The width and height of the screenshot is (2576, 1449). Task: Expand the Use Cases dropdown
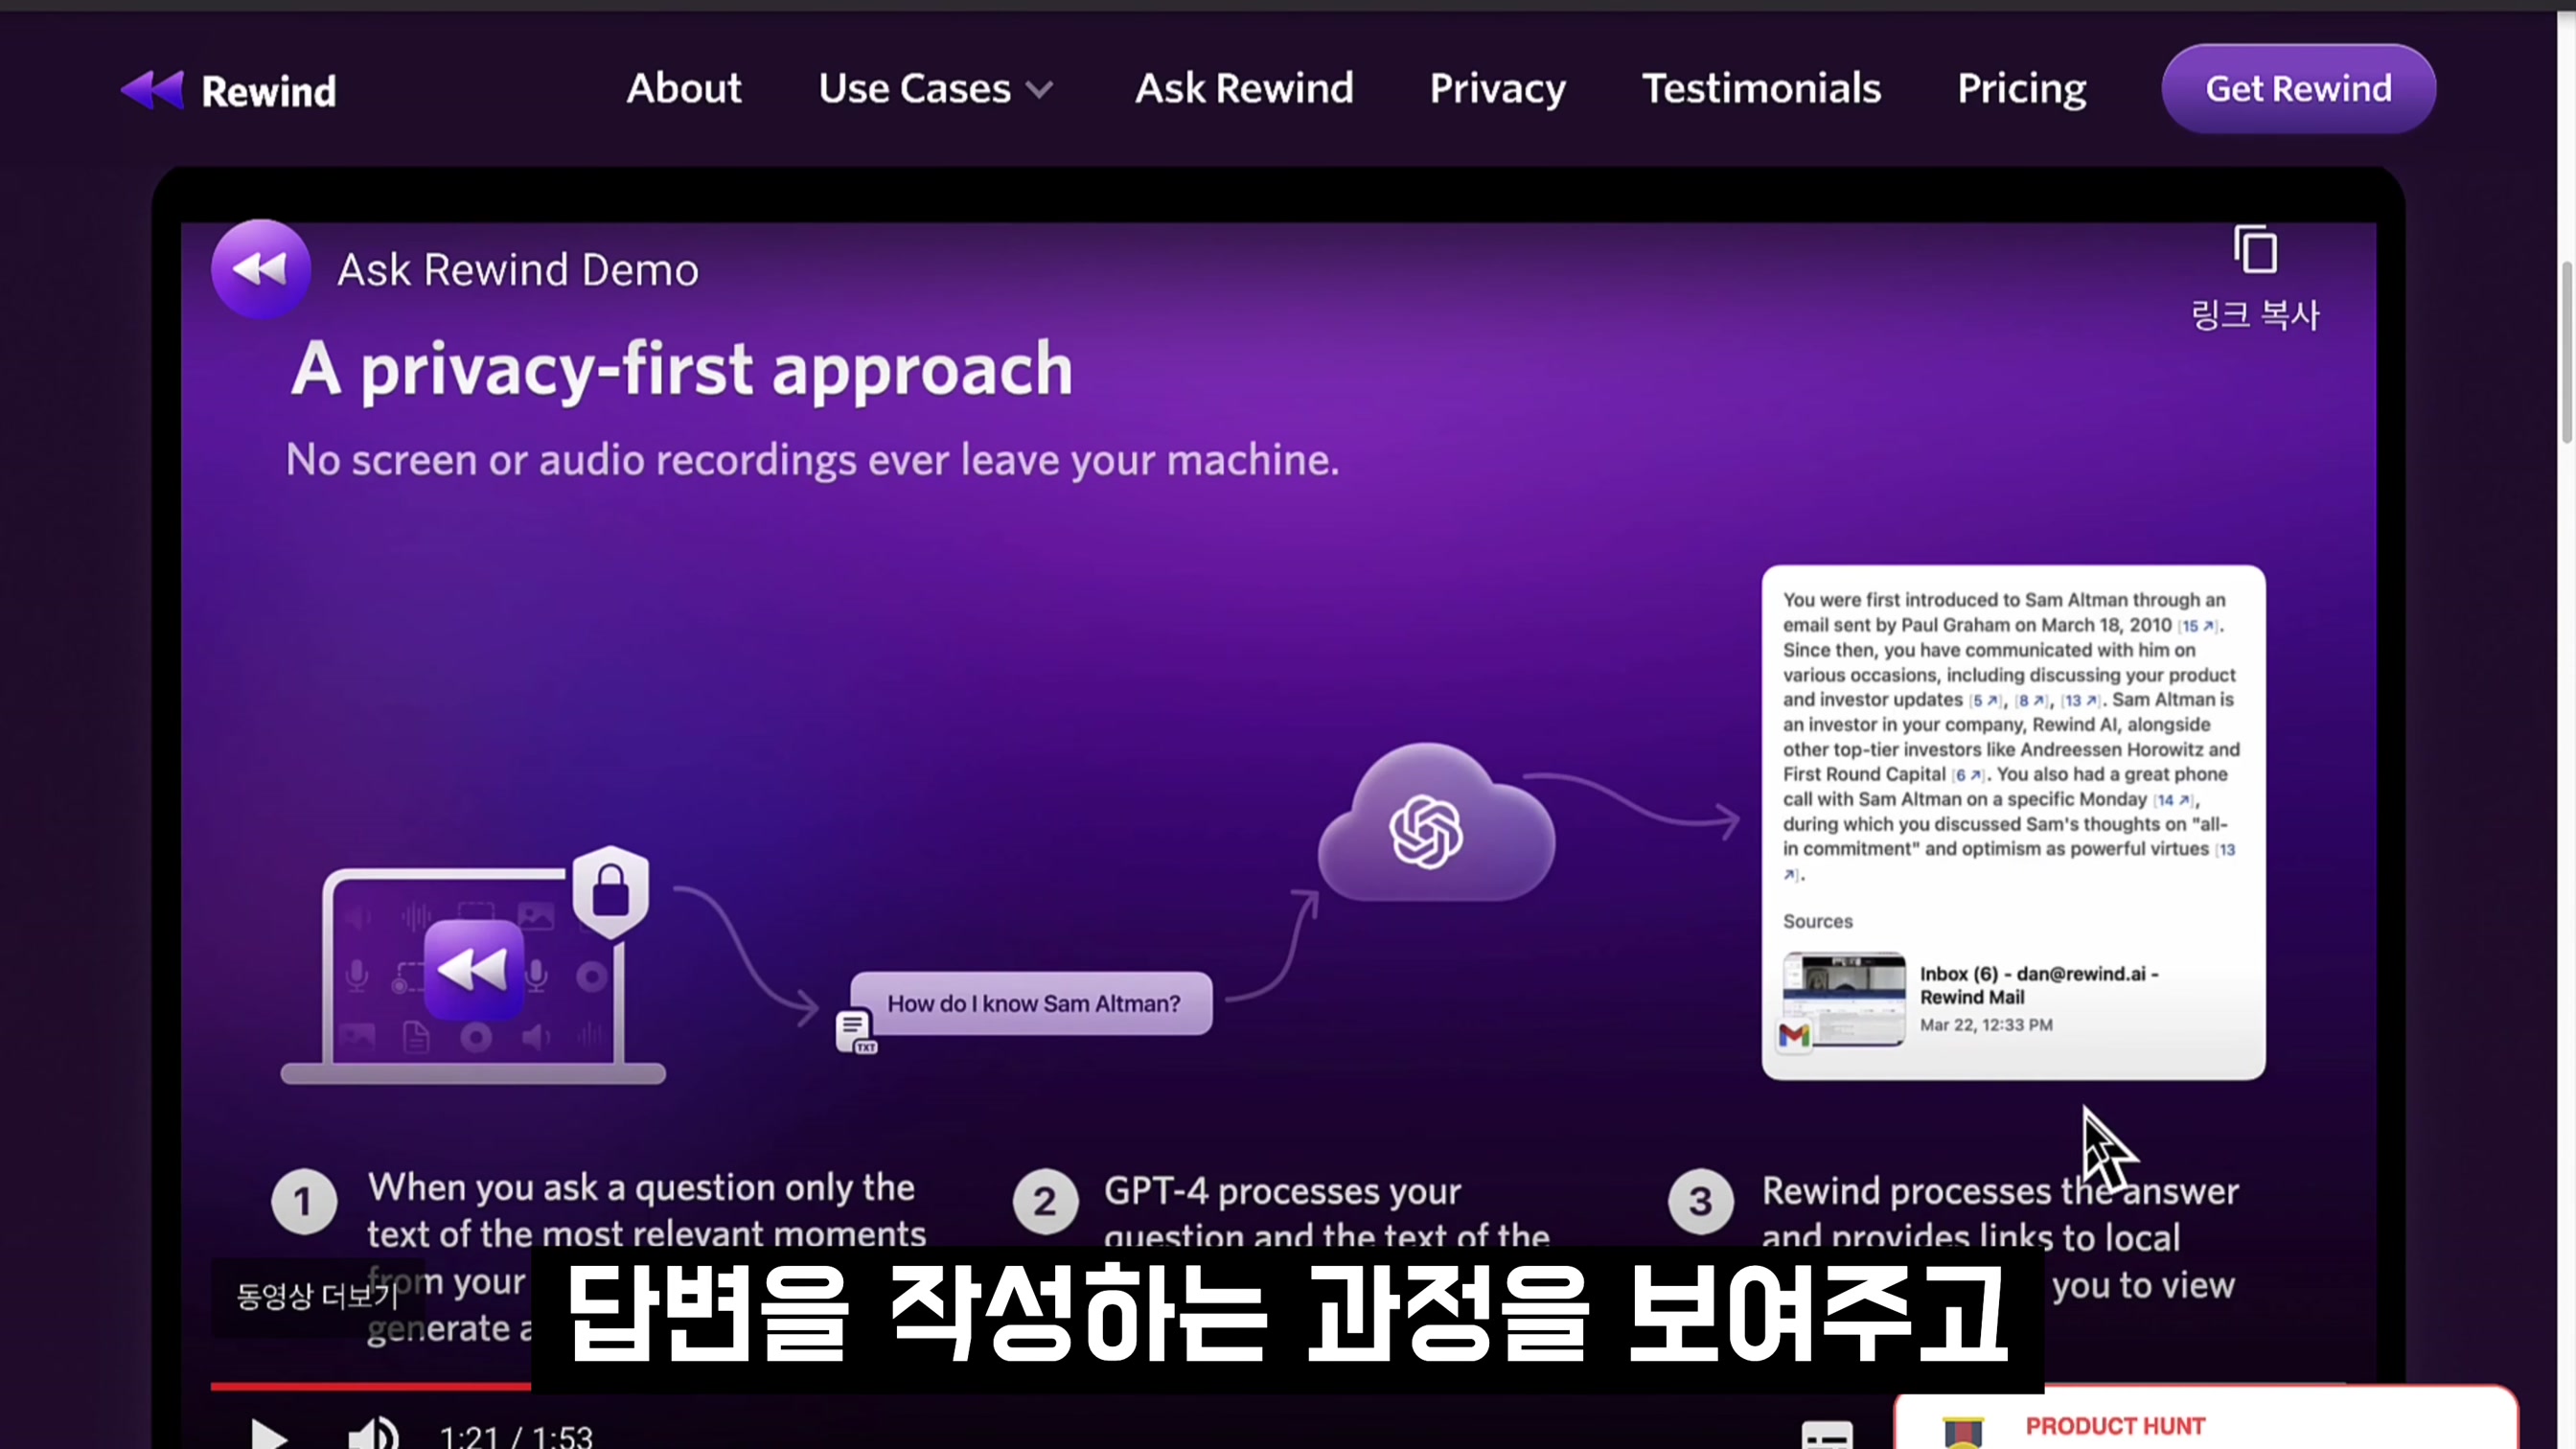936,89
